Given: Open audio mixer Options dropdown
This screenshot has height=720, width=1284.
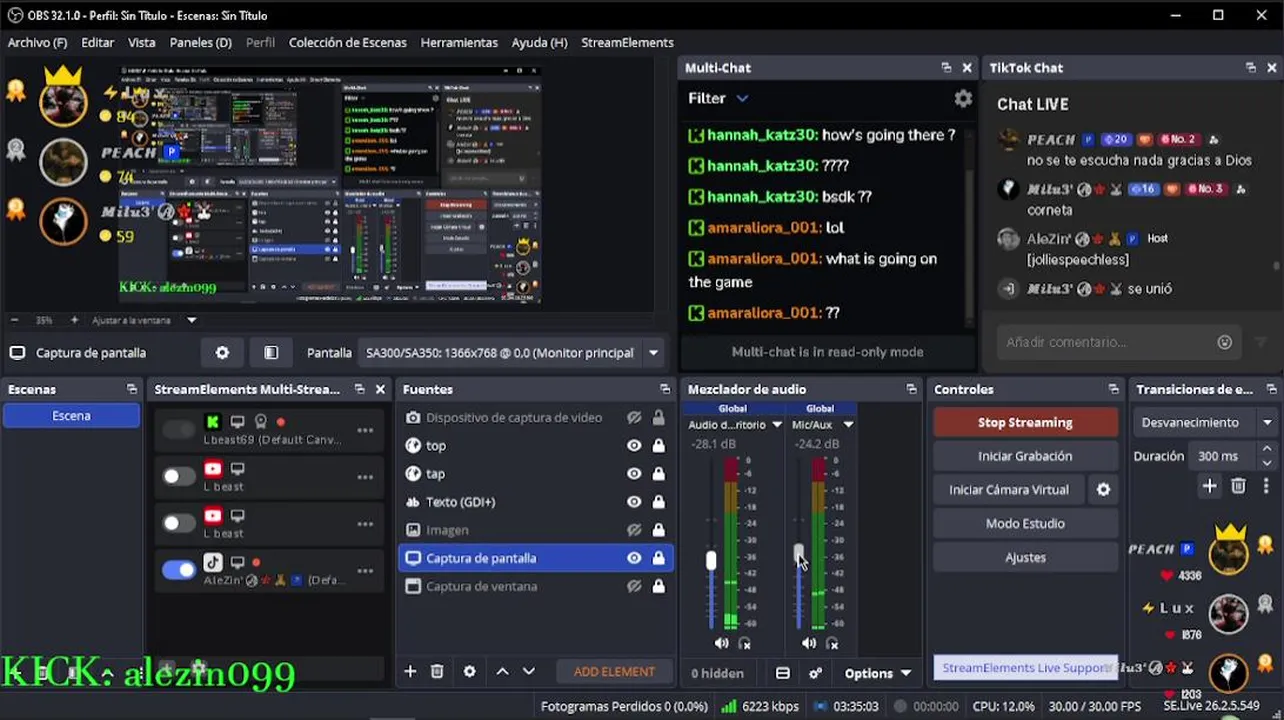Looking at the screenshot, I should click(x=877, y=673).
